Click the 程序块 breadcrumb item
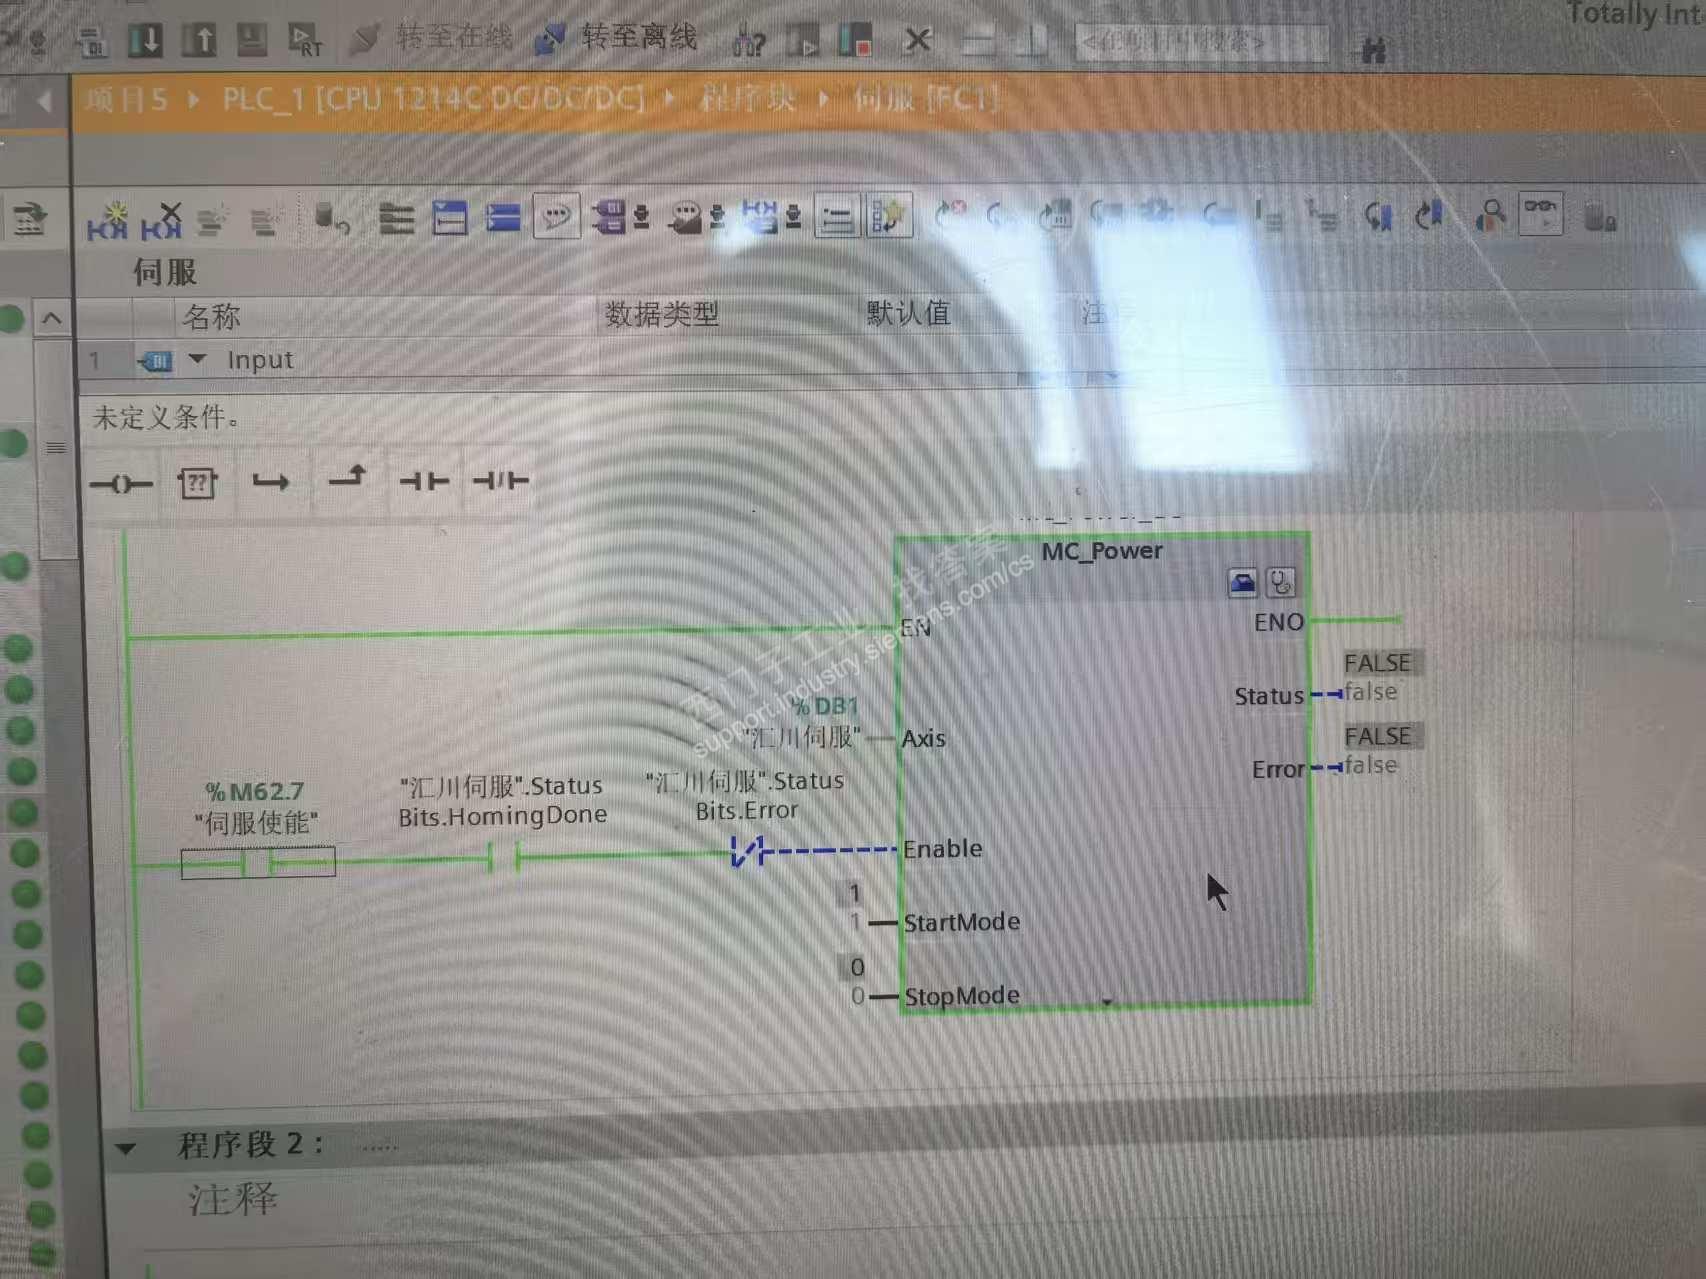1706x1279 pixels. 747,99
